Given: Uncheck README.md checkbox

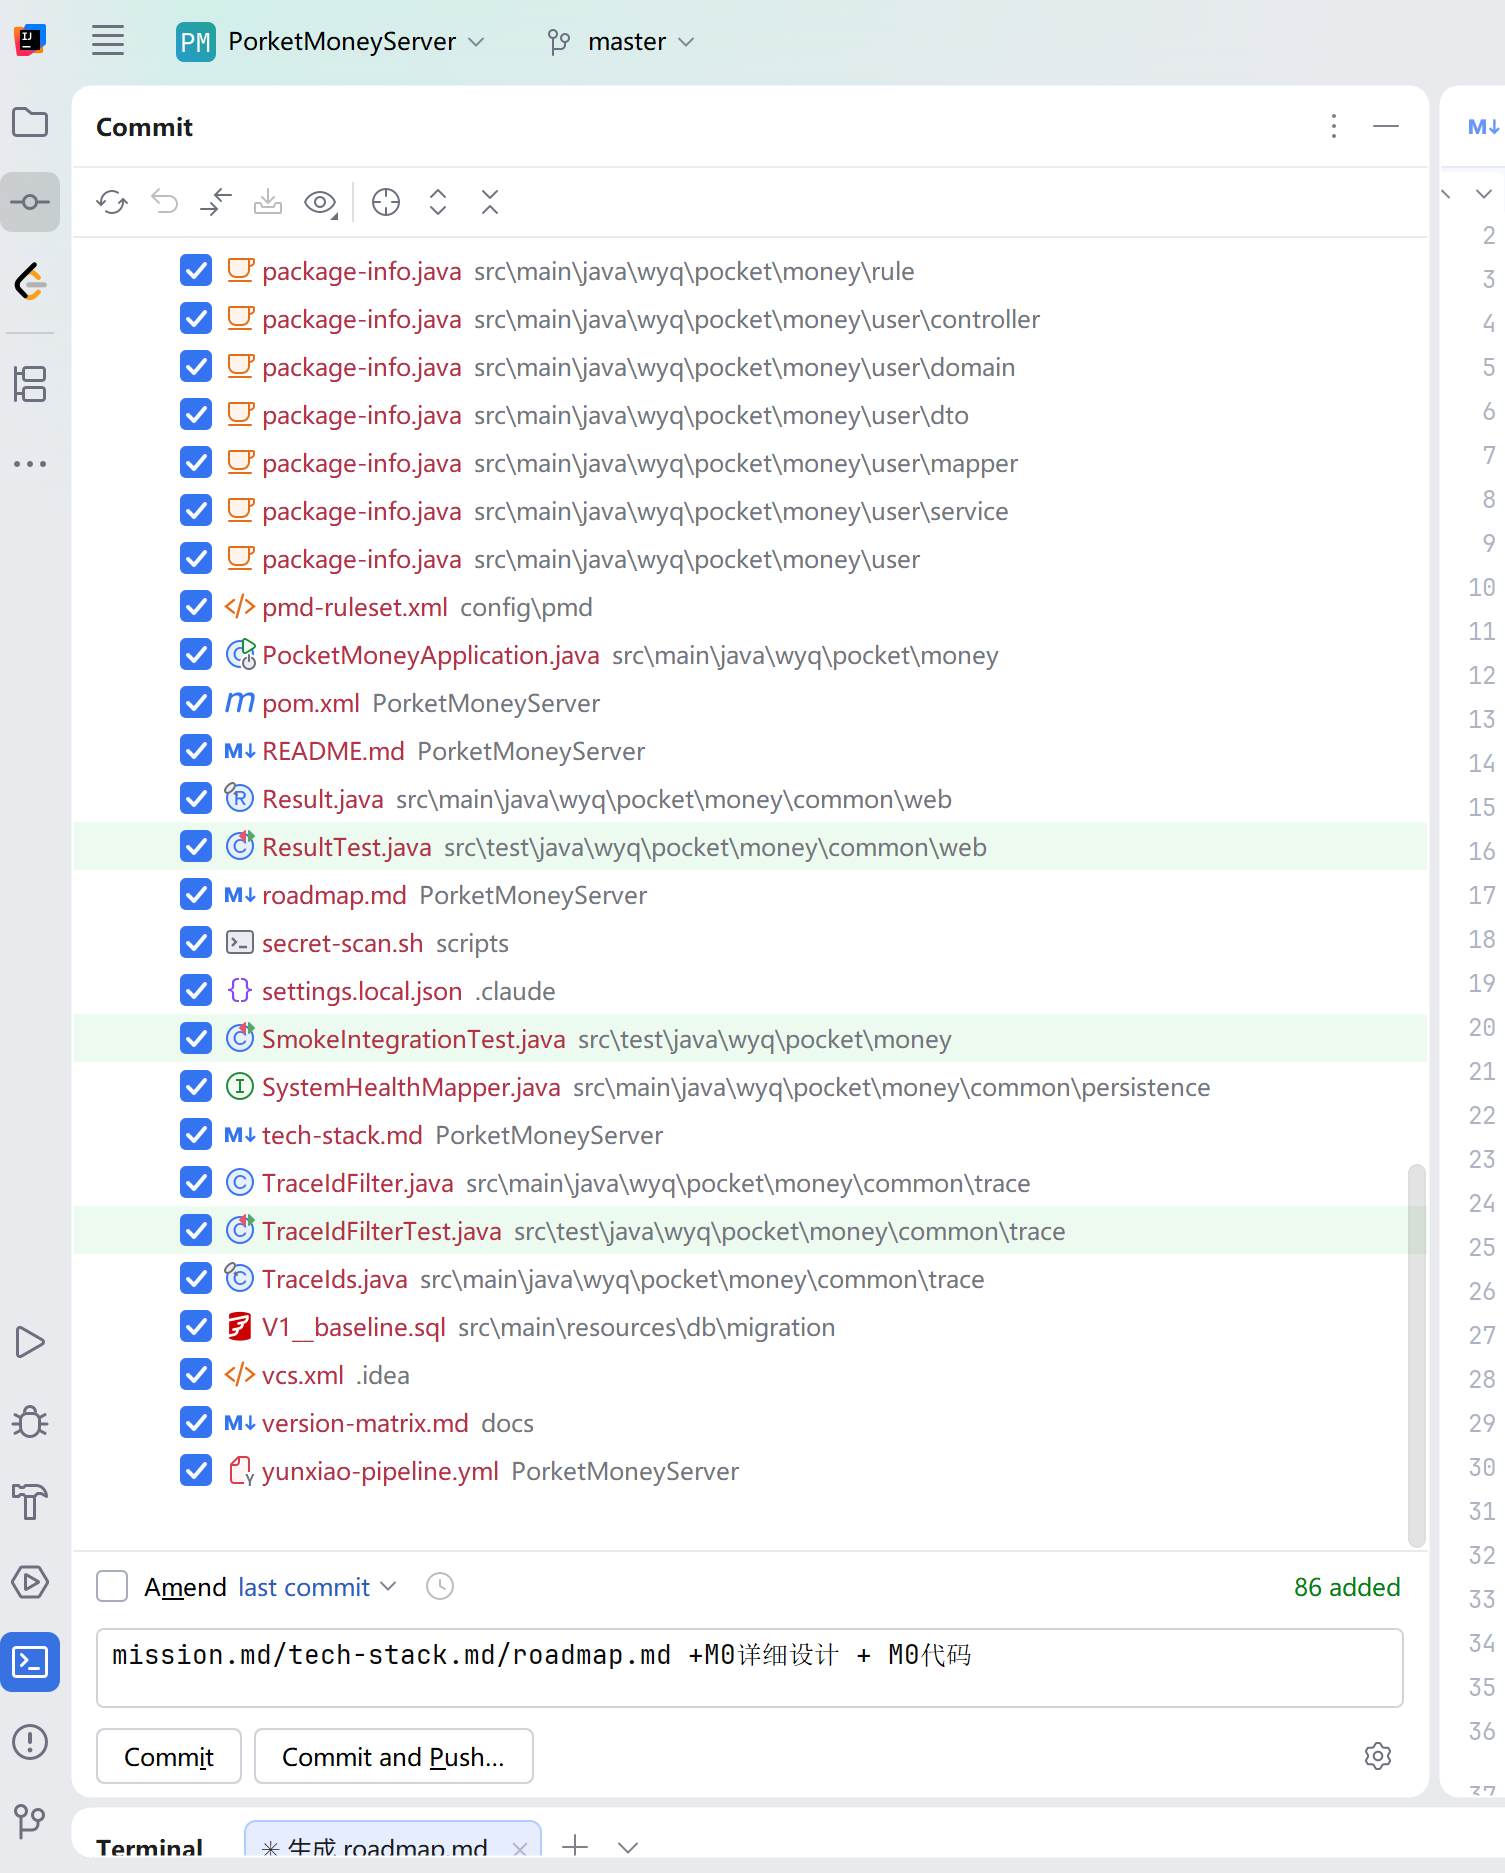Looking at the screenshot, I should click(x=196, y=751).
